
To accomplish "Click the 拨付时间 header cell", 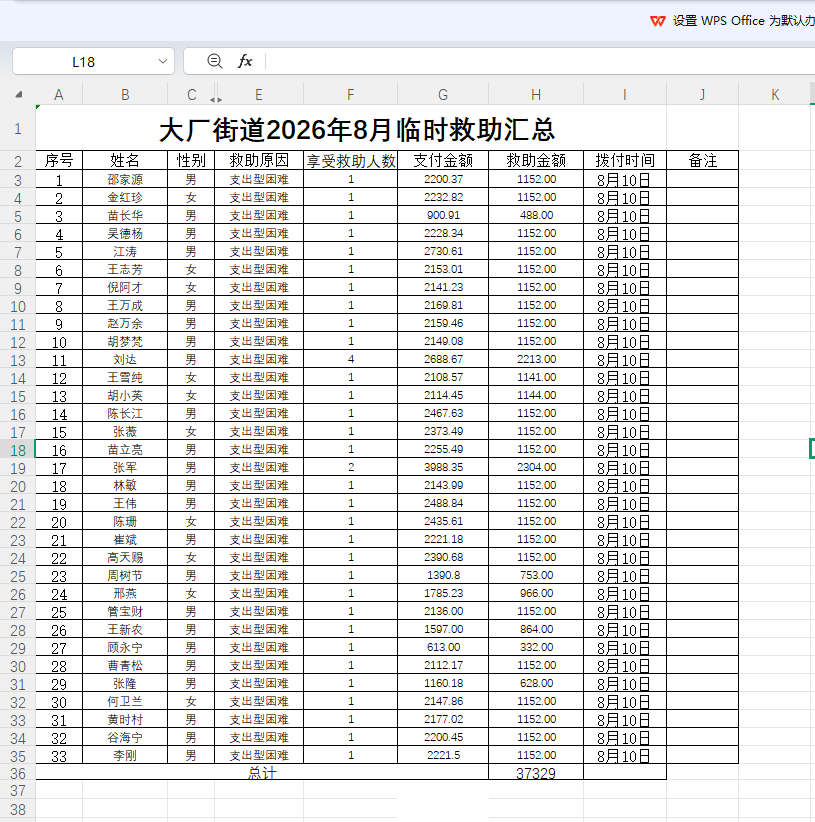I will coord(625,160).
